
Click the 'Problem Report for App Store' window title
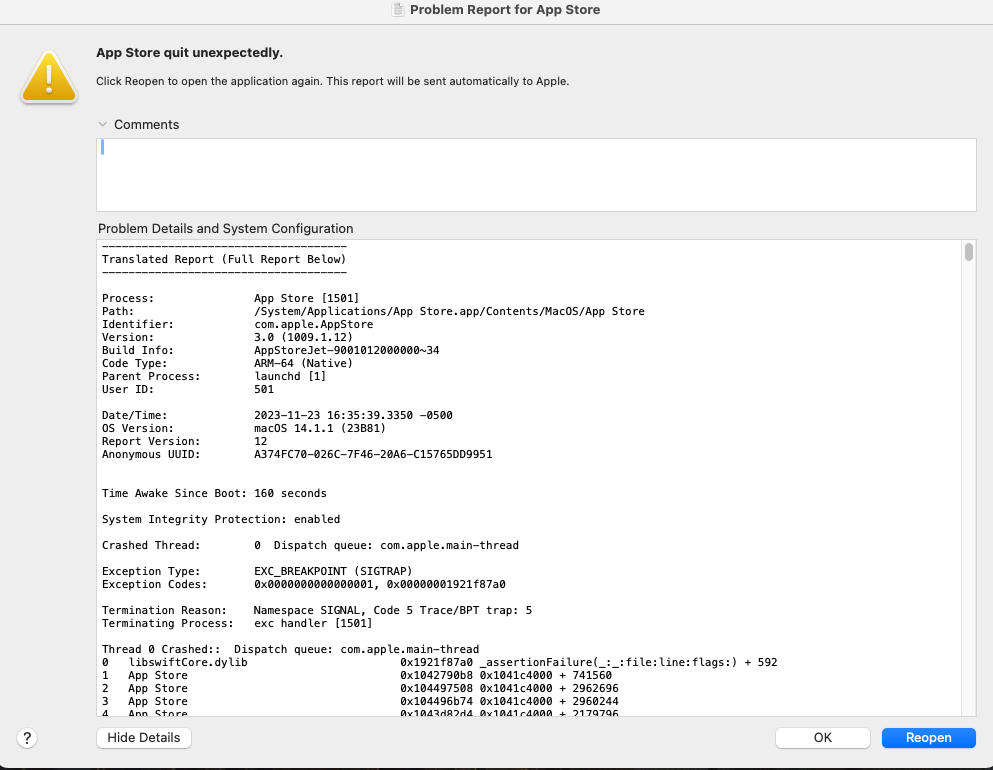[x=505, y=9]
